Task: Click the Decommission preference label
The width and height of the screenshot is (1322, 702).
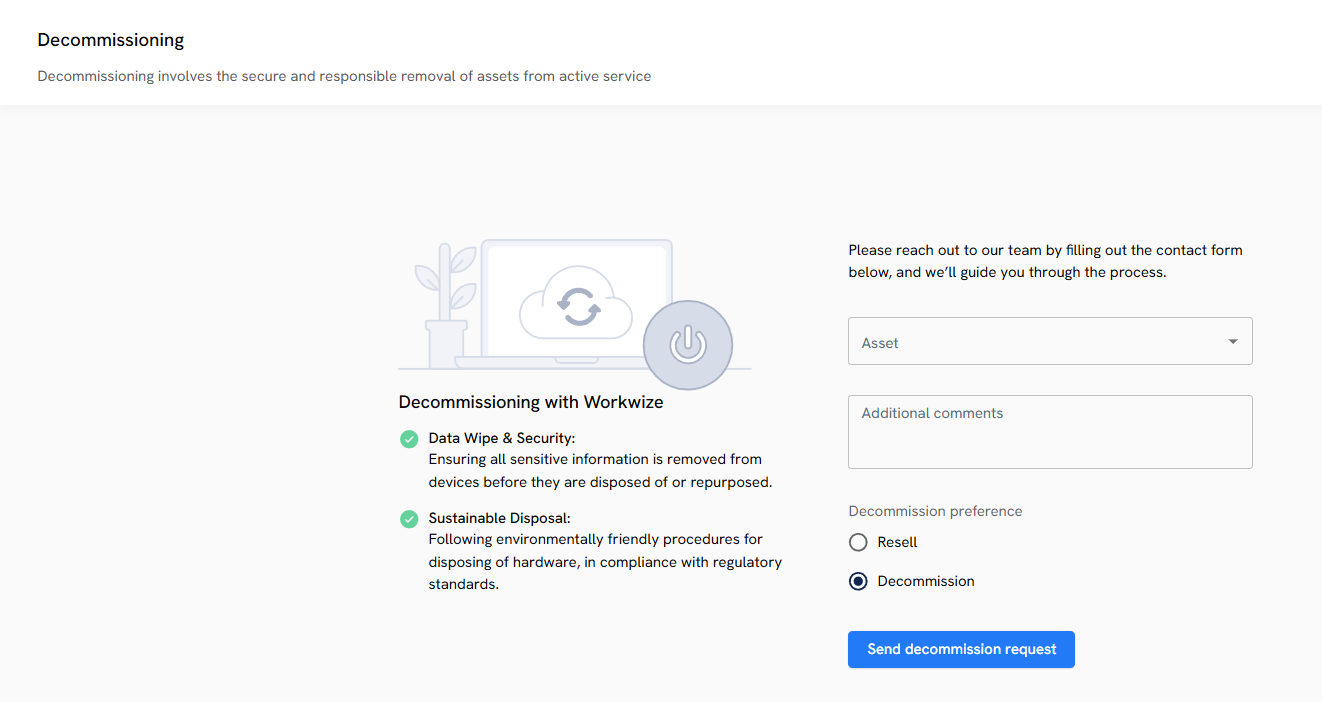Action: click(935, 511)
